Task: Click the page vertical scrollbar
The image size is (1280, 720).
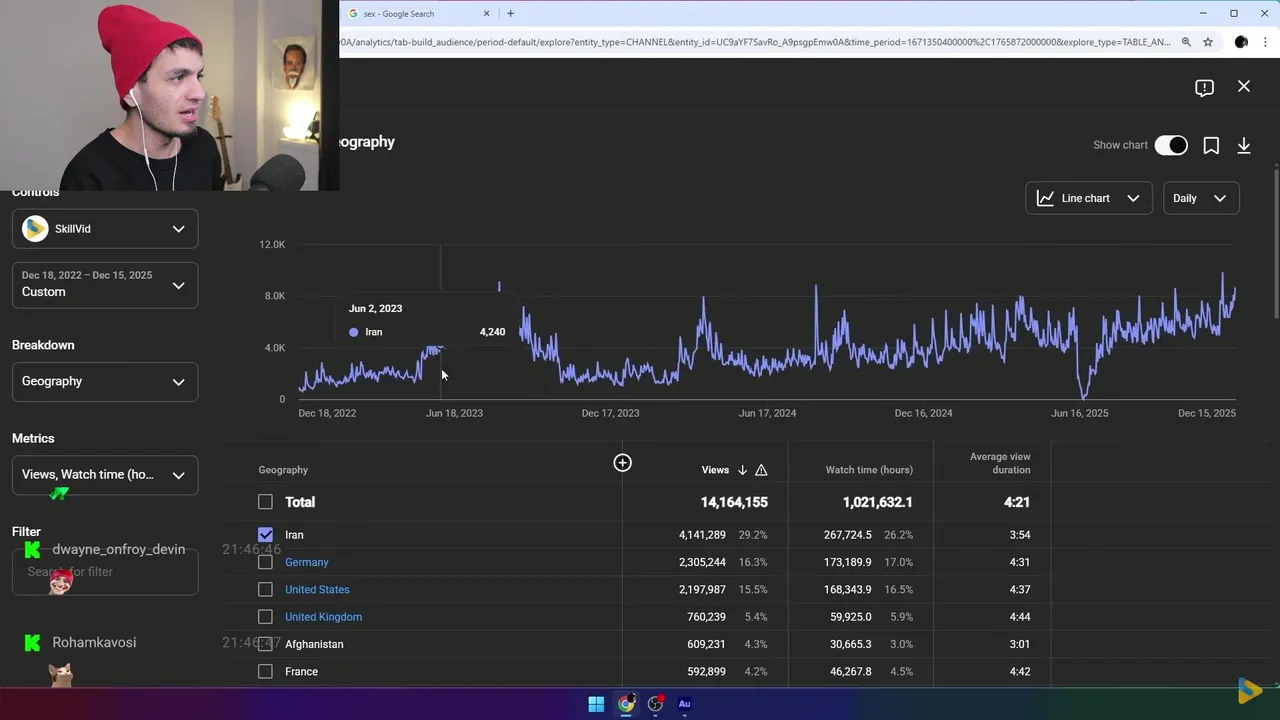Action: click(1275, 245)
